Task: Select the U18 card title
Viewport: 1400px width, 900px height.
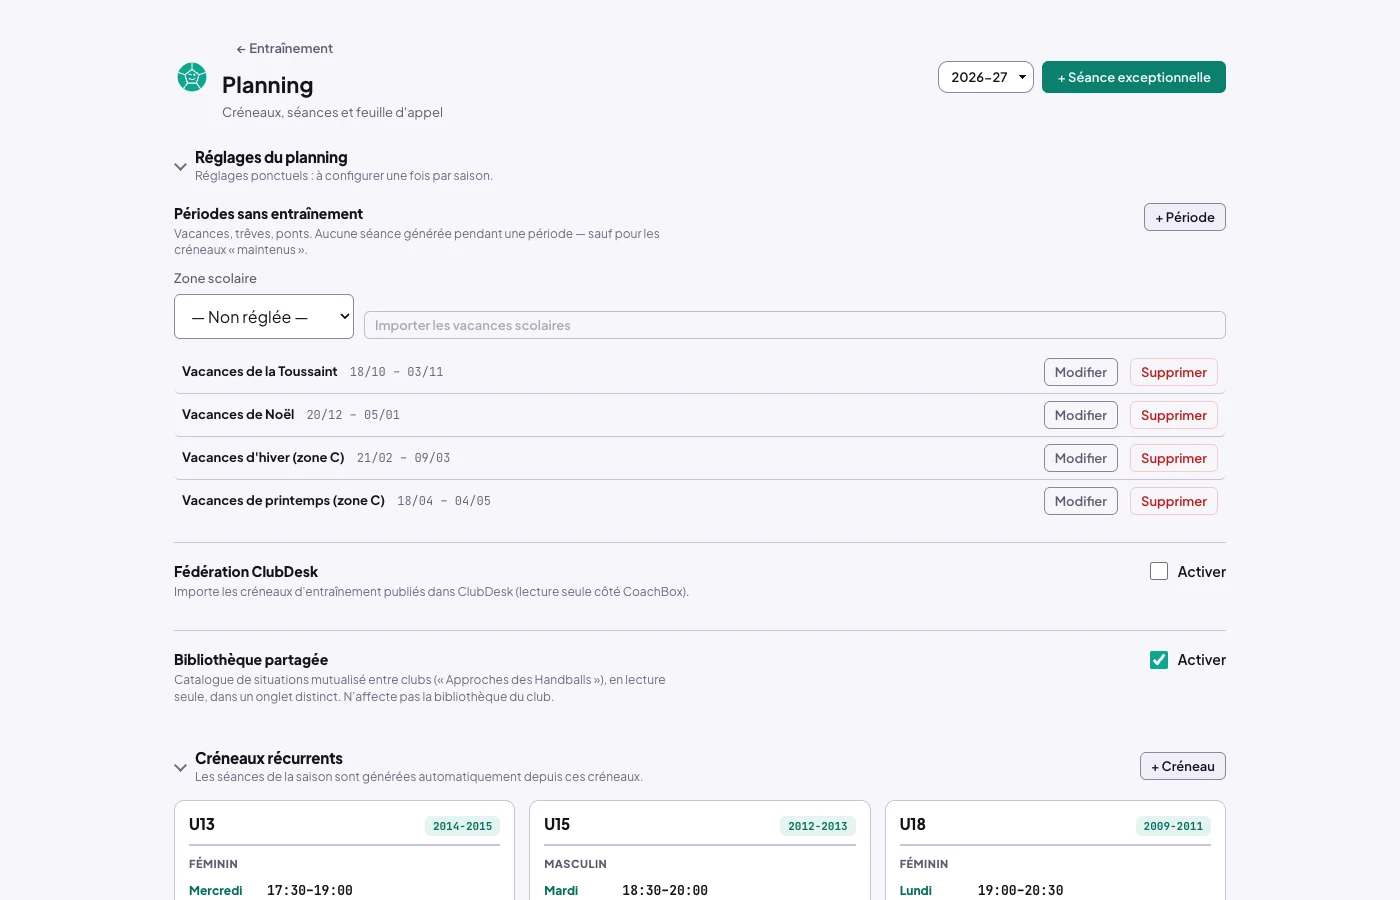Action: click(912, 824)
